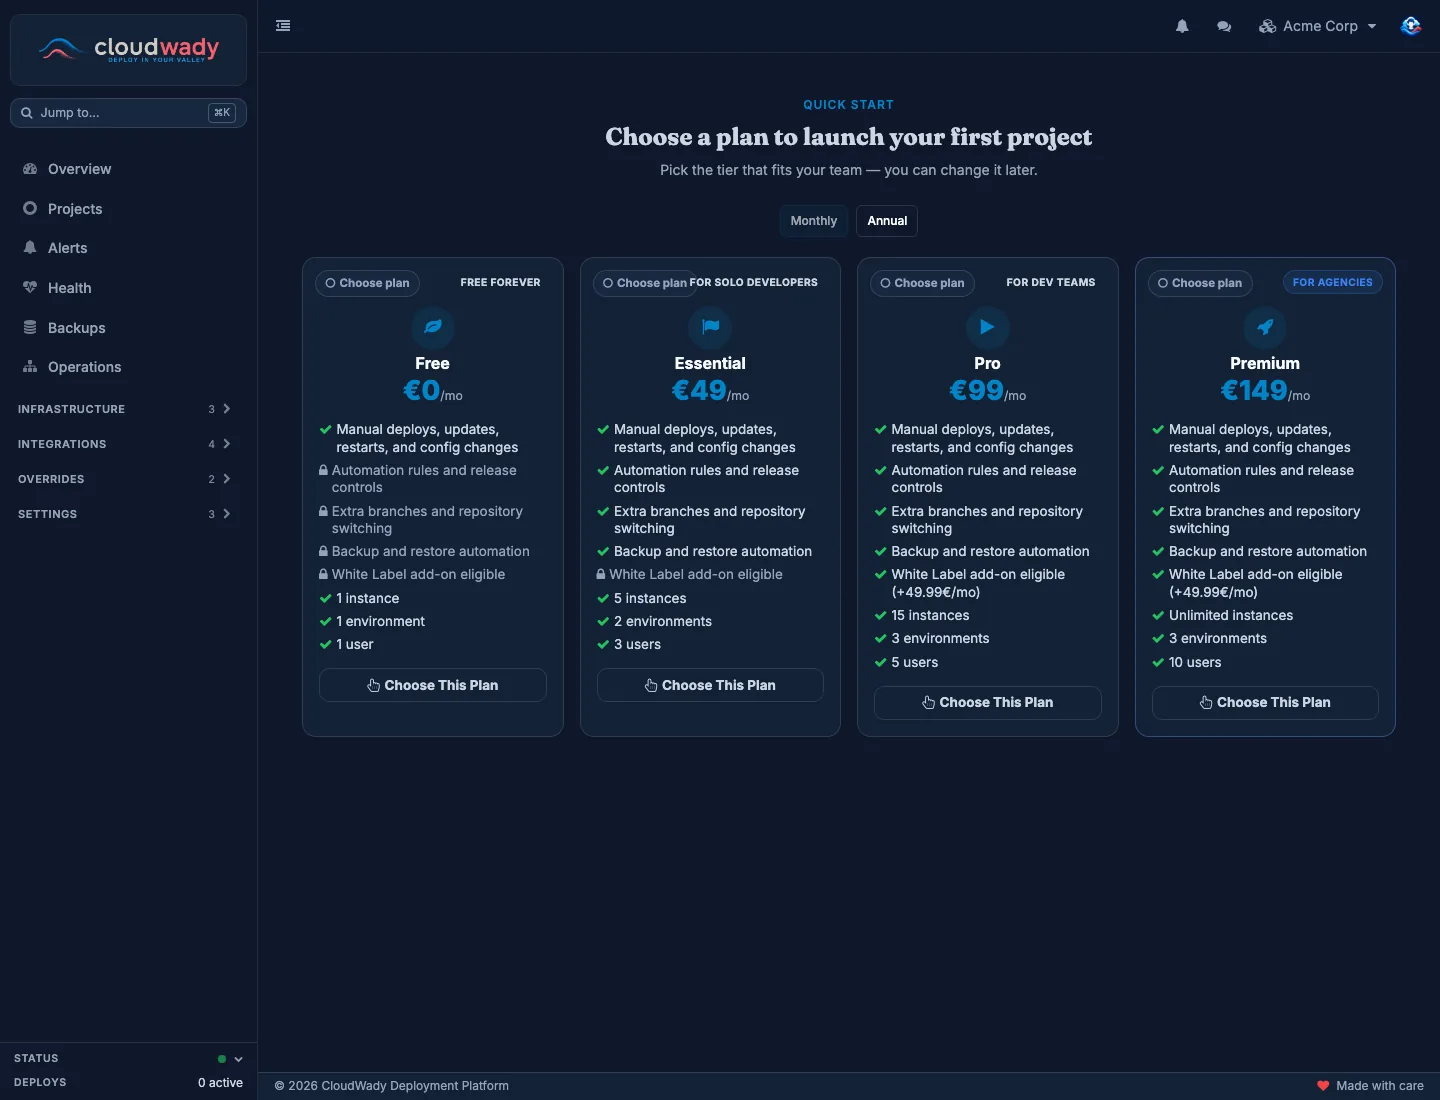Select the Premium plan radio option
Viewport: 1440px width, 1100px height.
[1200, 283]
